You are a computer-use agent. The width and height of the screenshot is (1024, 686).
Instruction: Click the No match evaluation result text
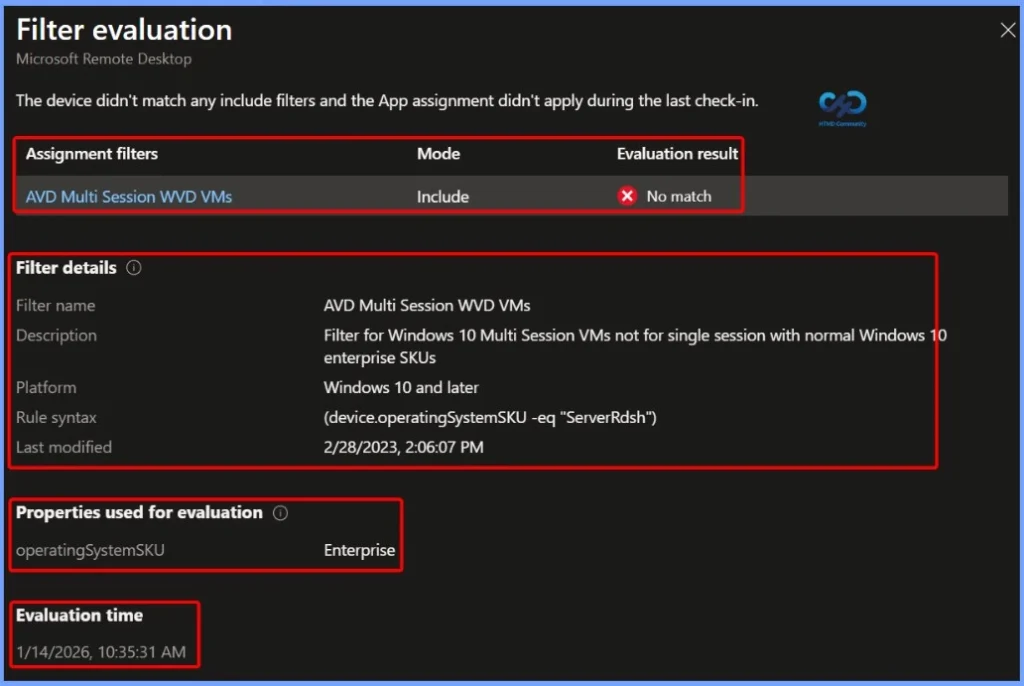click(x=677, y=196)
